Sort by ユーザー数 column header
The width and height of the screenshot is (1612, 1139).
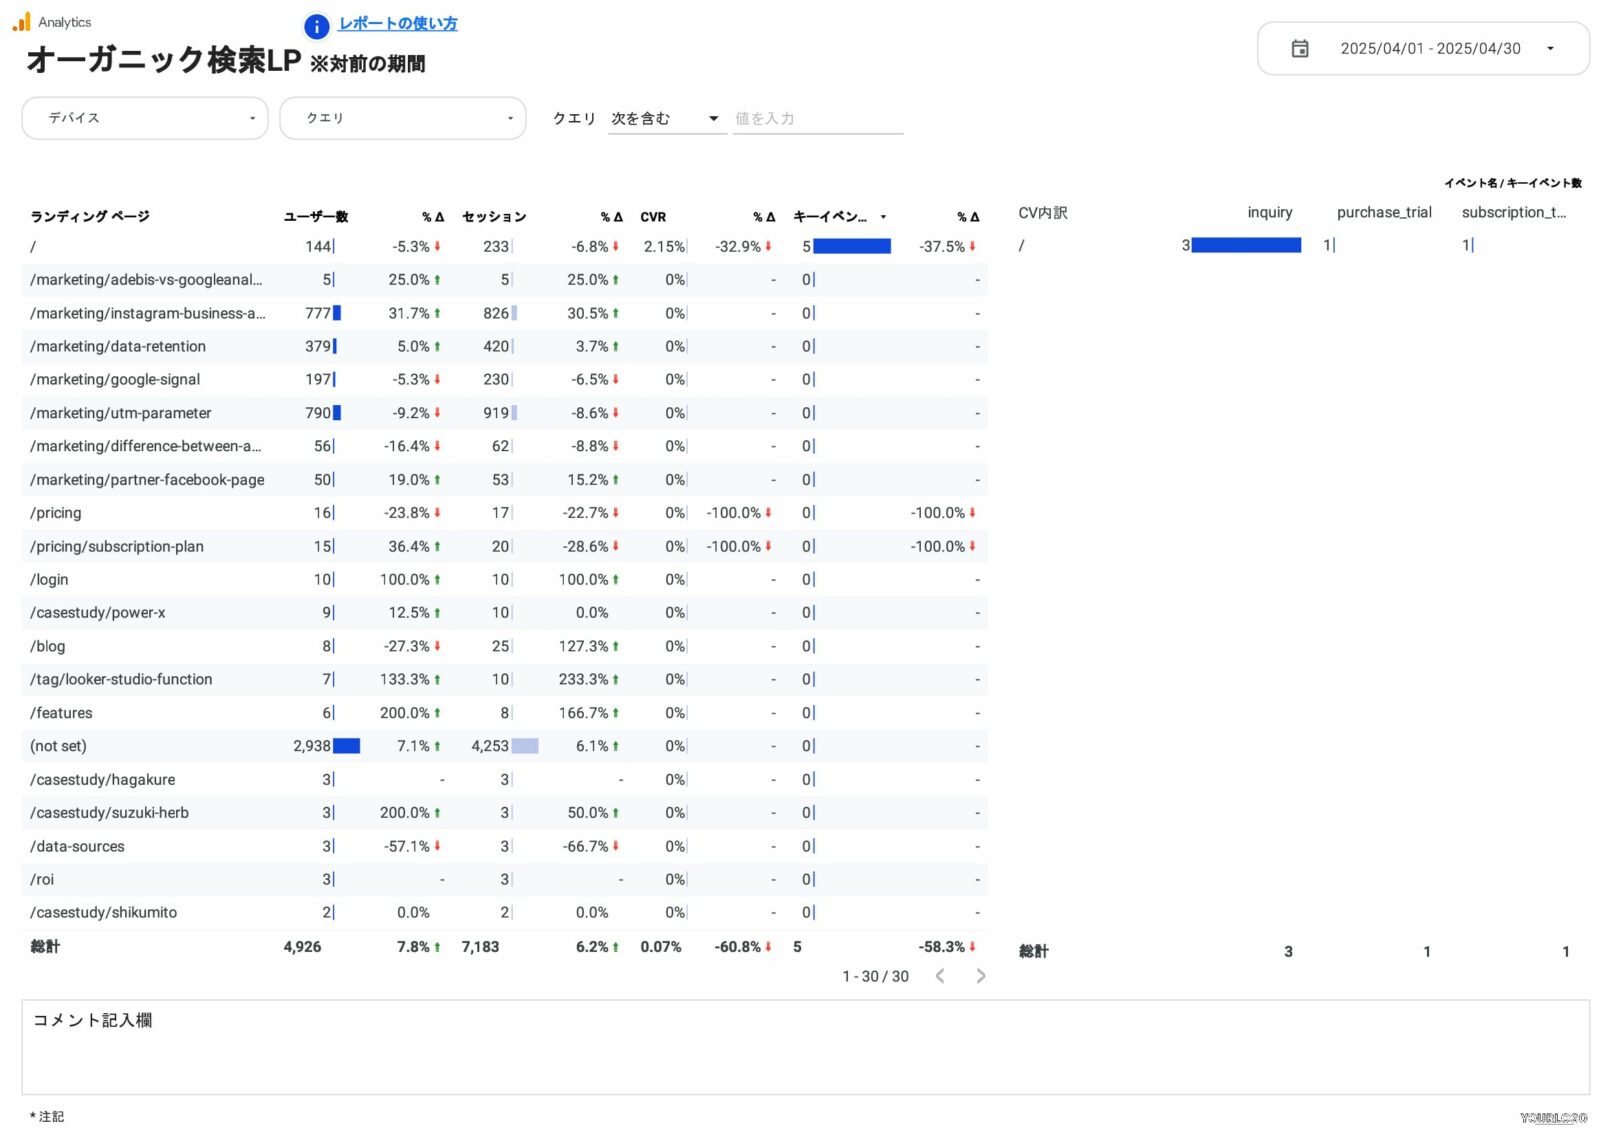315,217
